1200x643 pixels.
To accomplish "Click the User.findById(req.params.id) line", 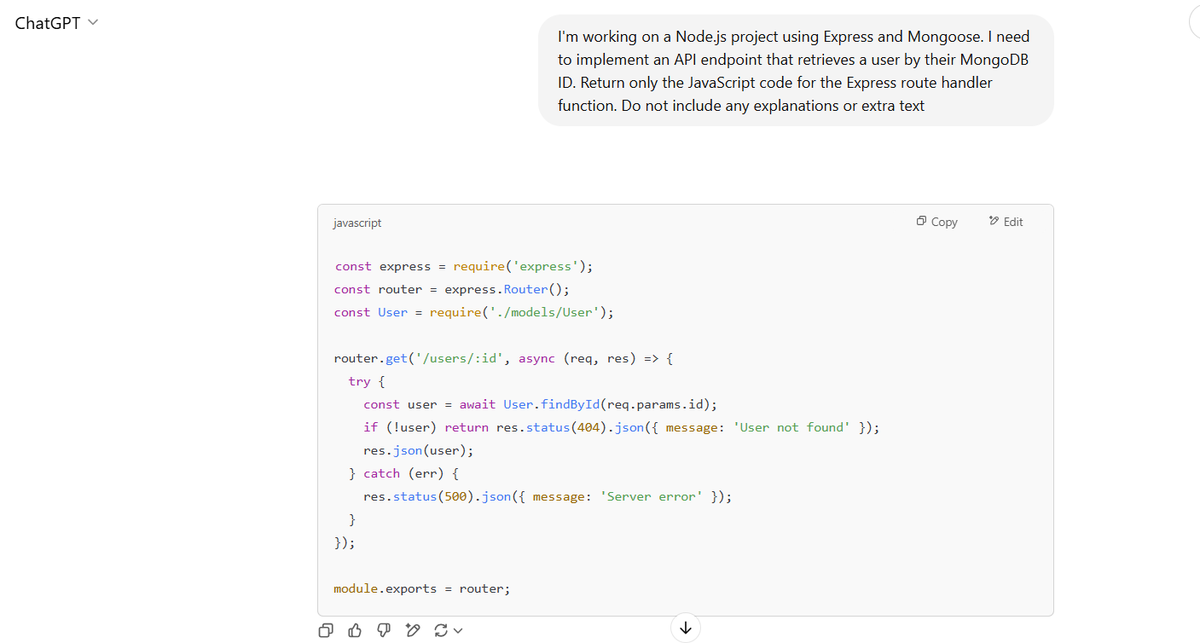I will click(540, 405).
